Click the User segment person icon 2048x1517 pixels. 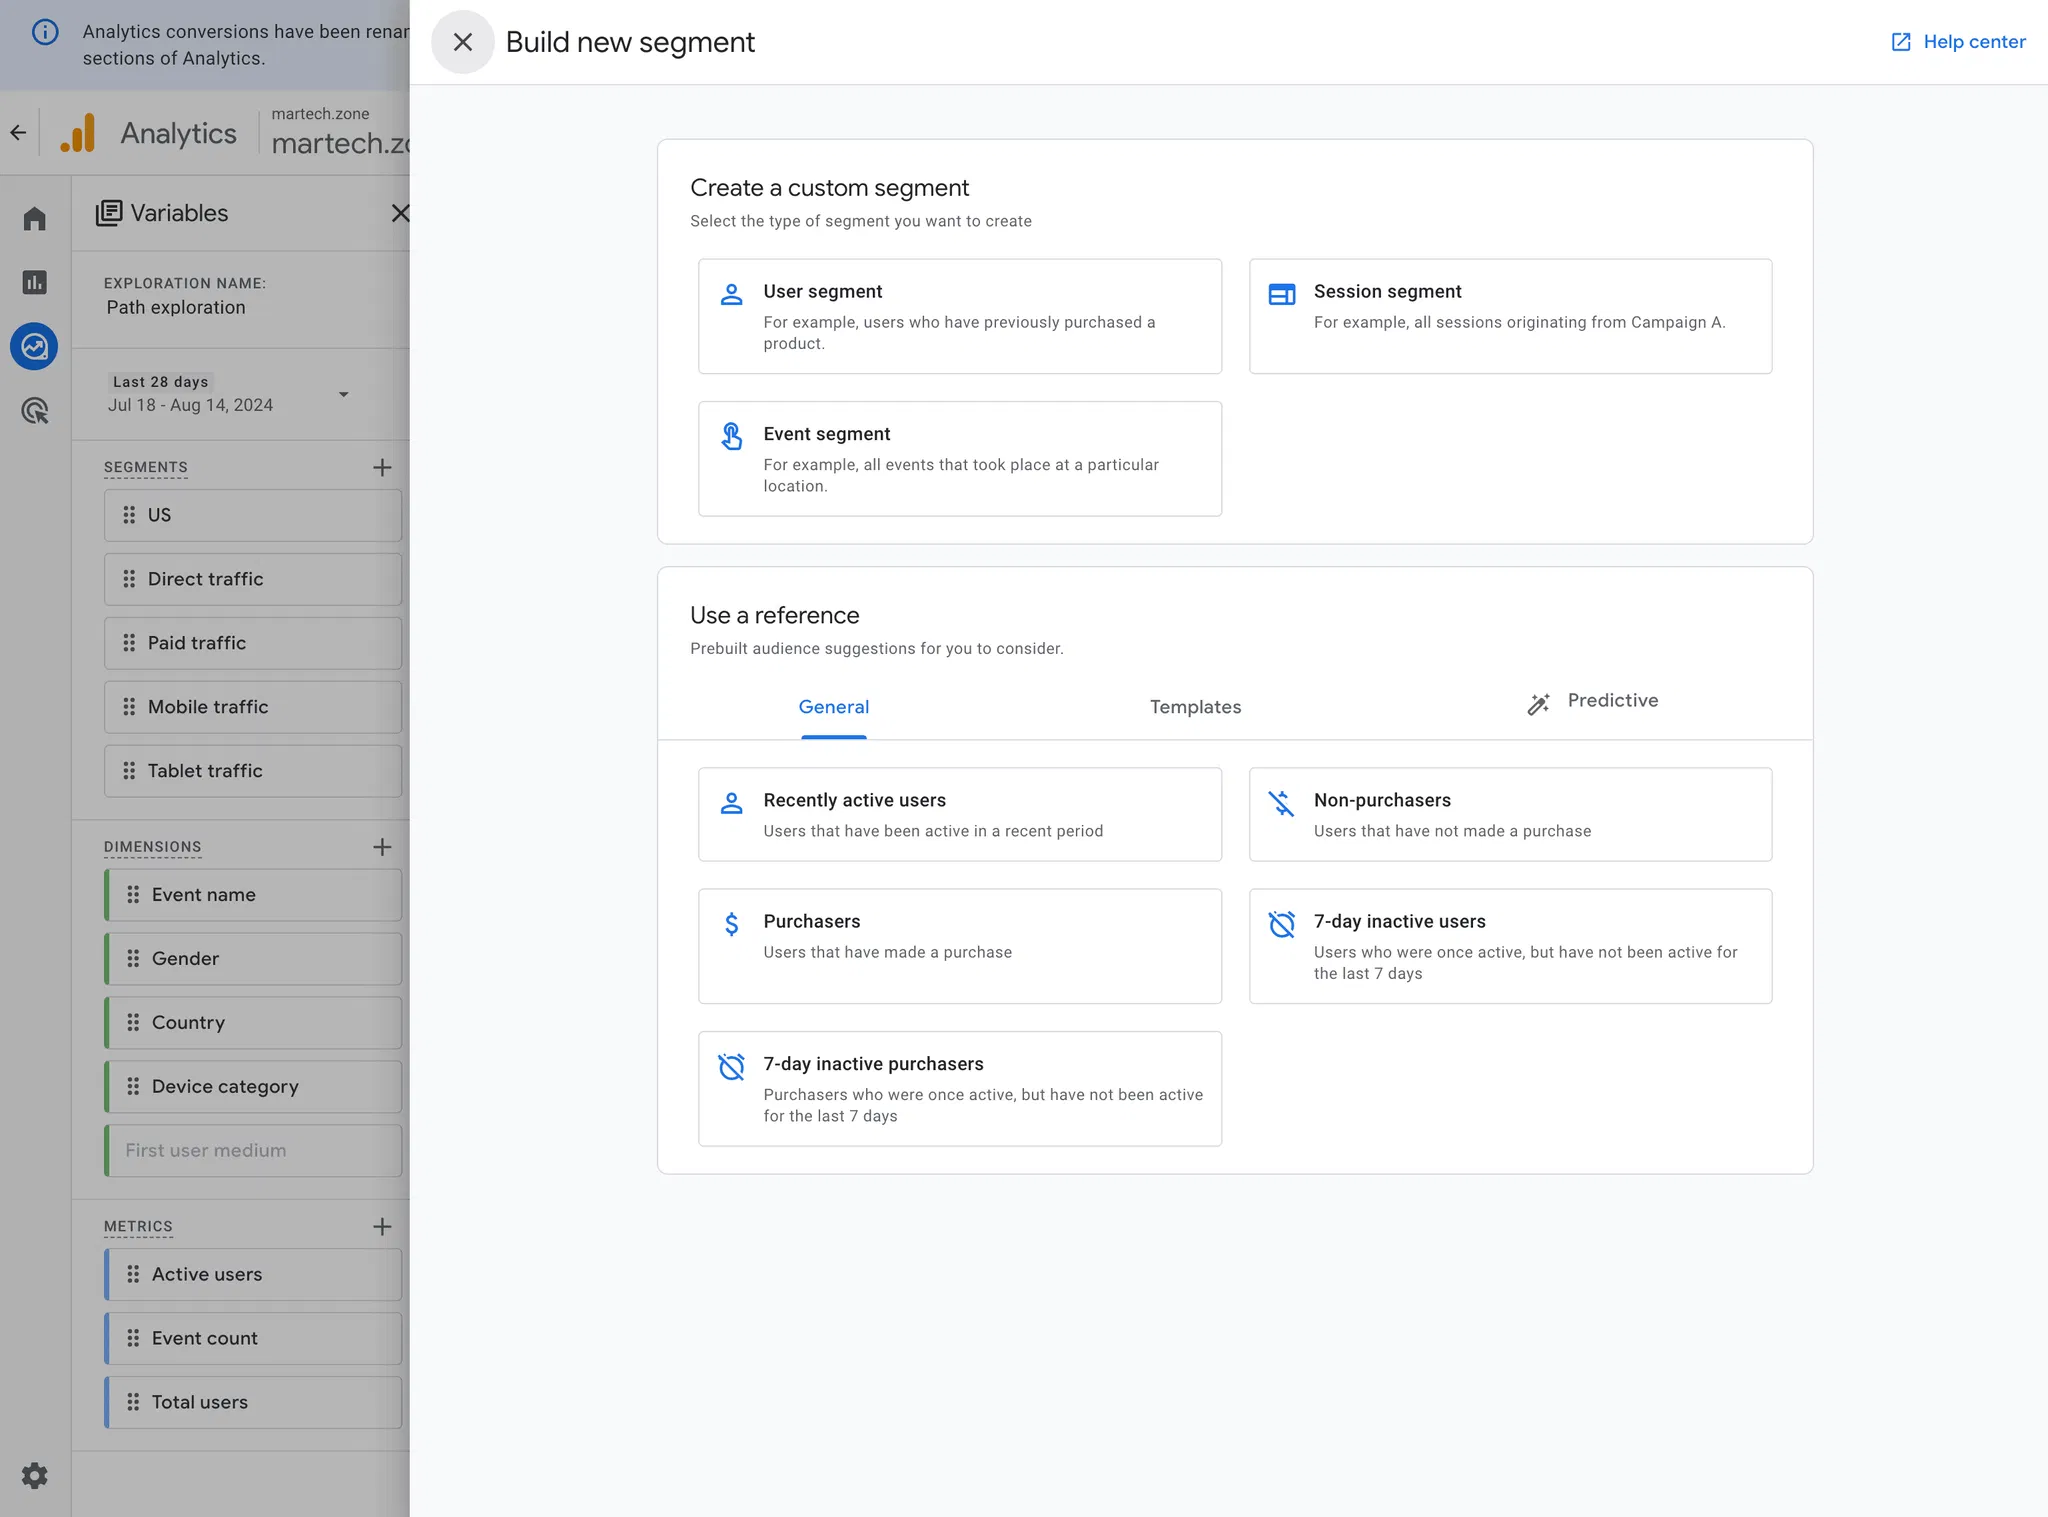(x=731, y=294)
